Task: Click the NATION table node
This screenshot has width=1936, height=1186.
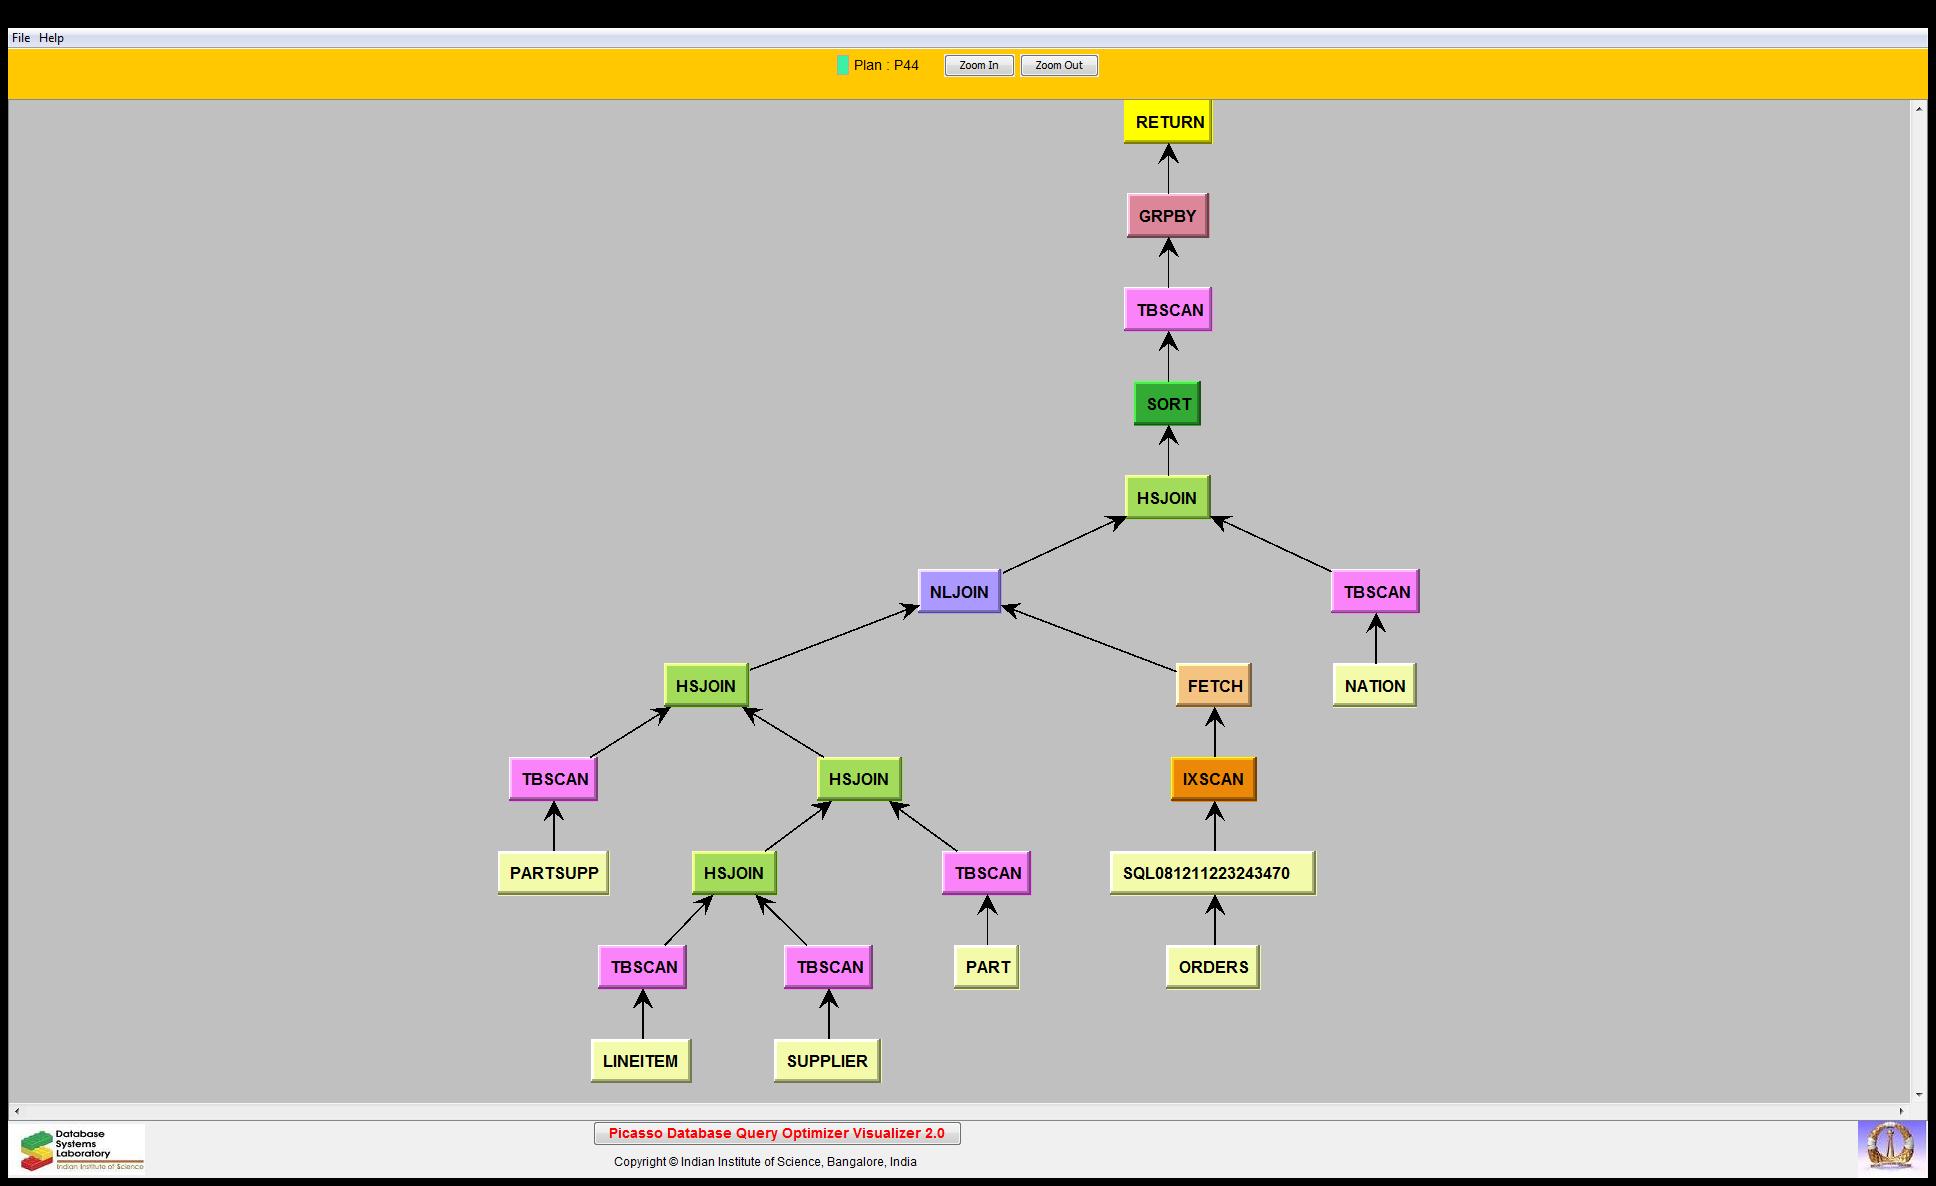Action: [x=1374, y=686]
